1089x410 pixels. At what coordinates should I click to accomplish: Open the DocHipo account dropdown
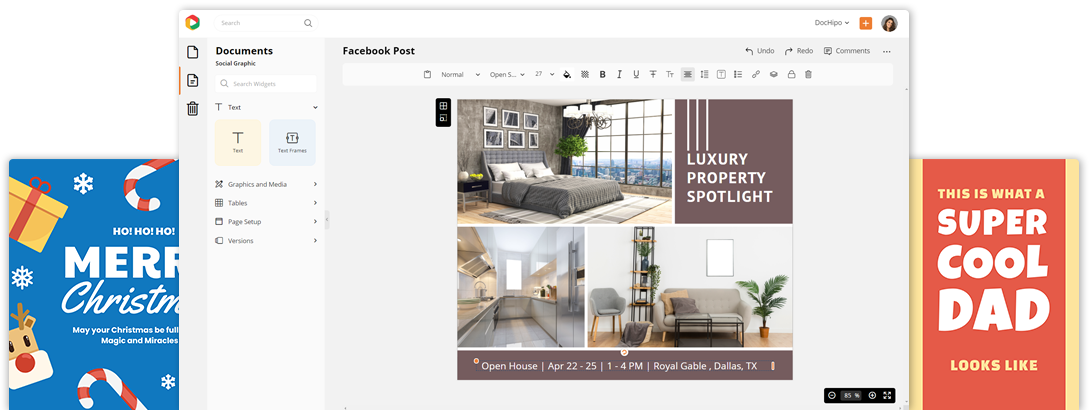click(832, 23)
